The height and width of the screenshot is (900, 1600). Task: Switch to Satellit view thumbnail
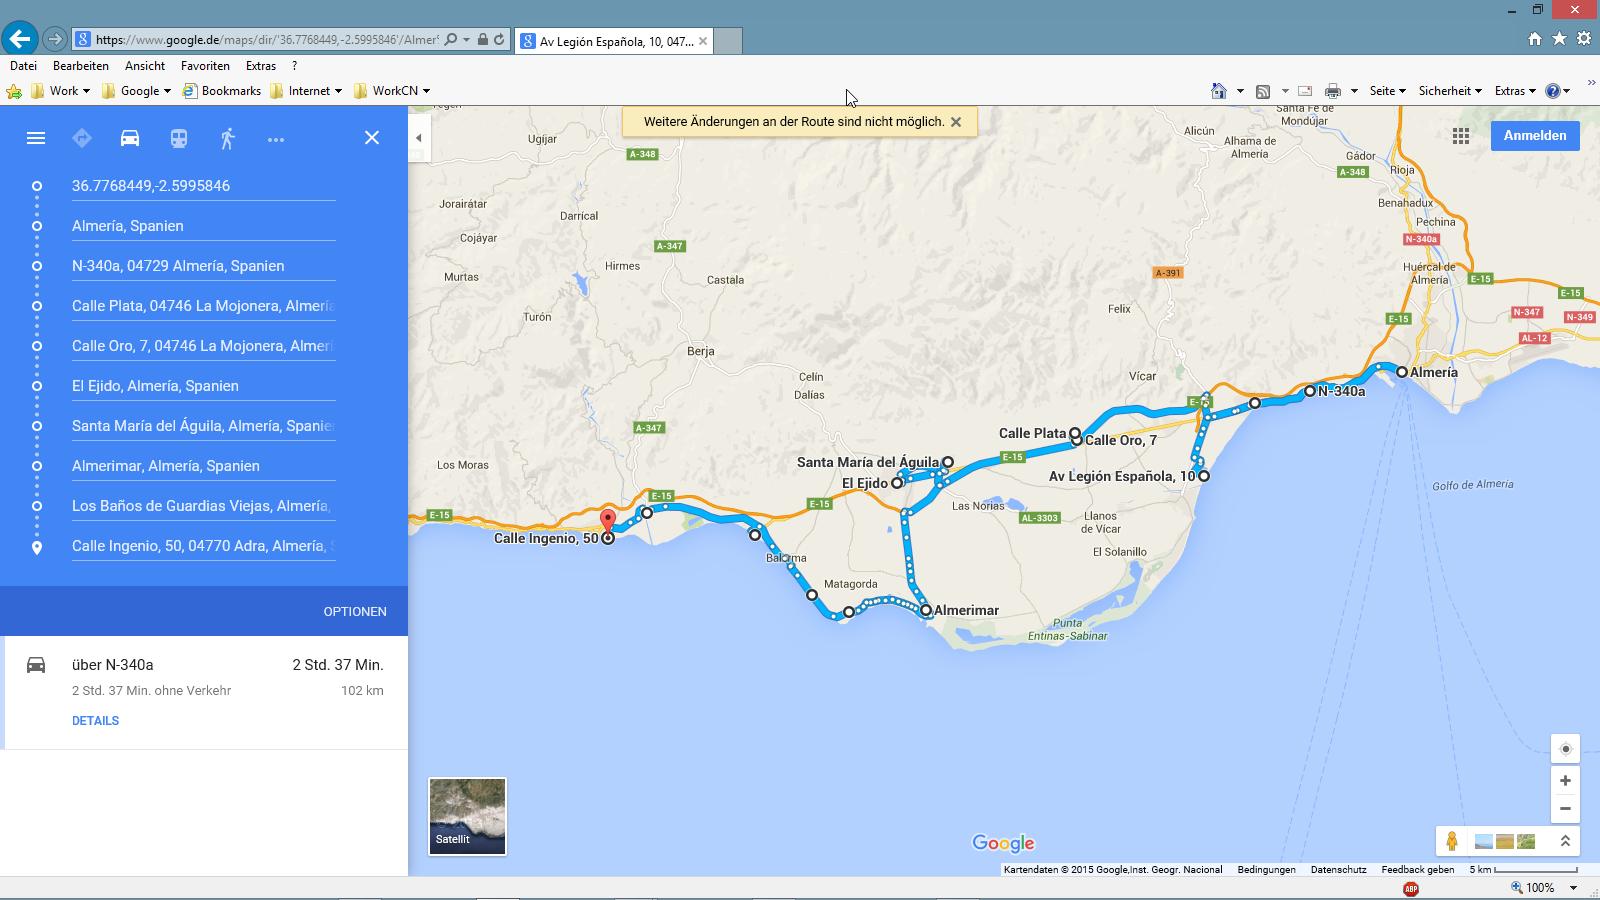click(467, 816)
